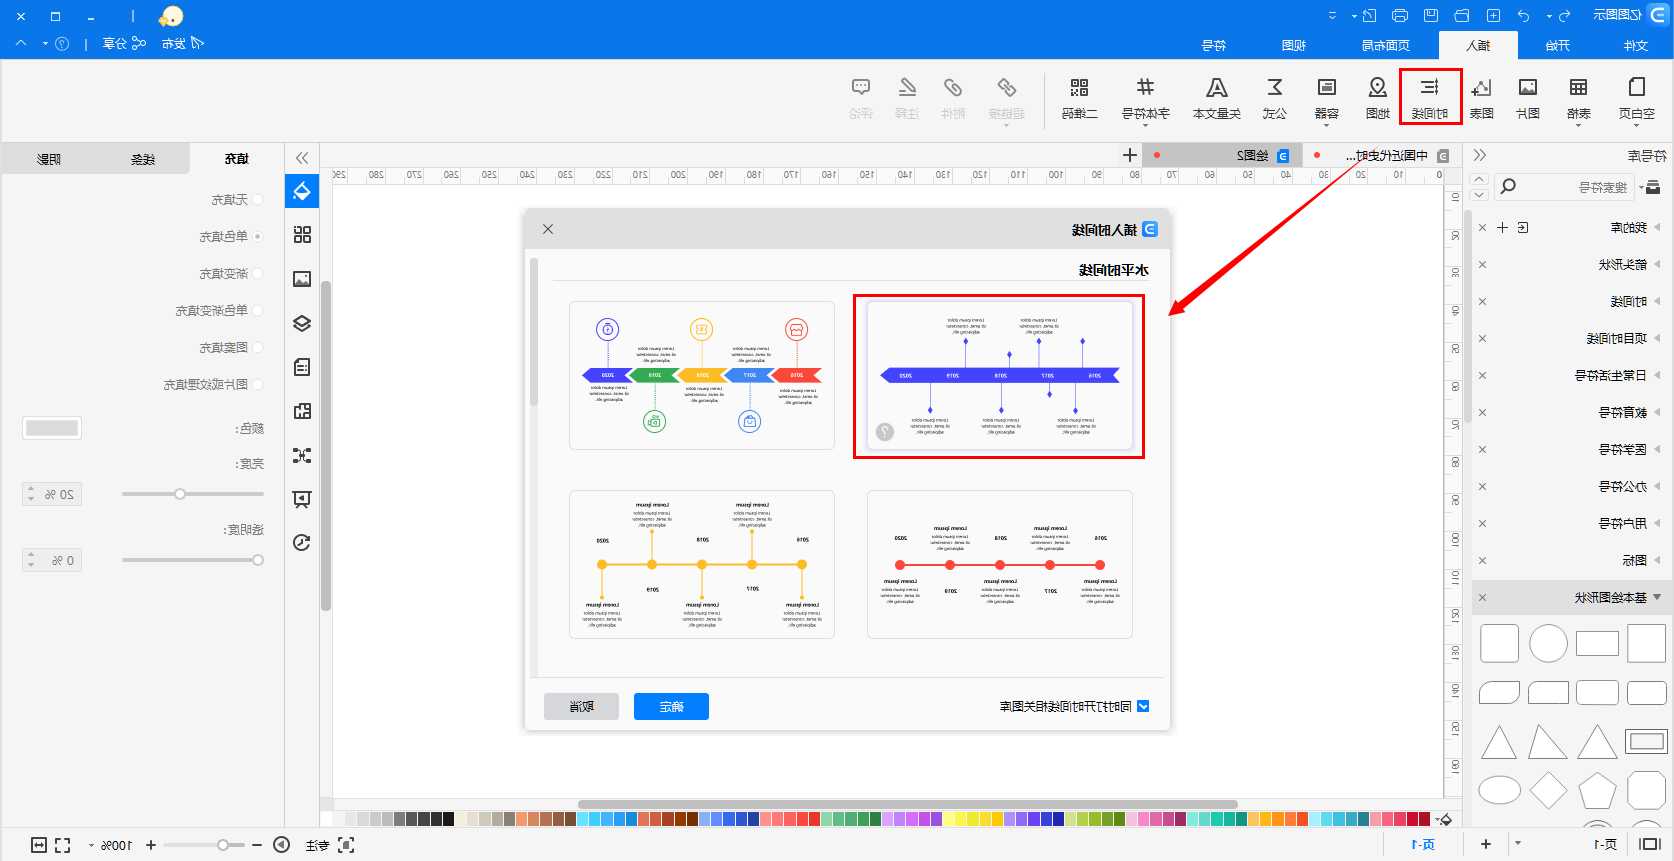Add new document tab plus button
Screen dimensions: 1674x861
pyautogui.click(x=1130, y=155)
